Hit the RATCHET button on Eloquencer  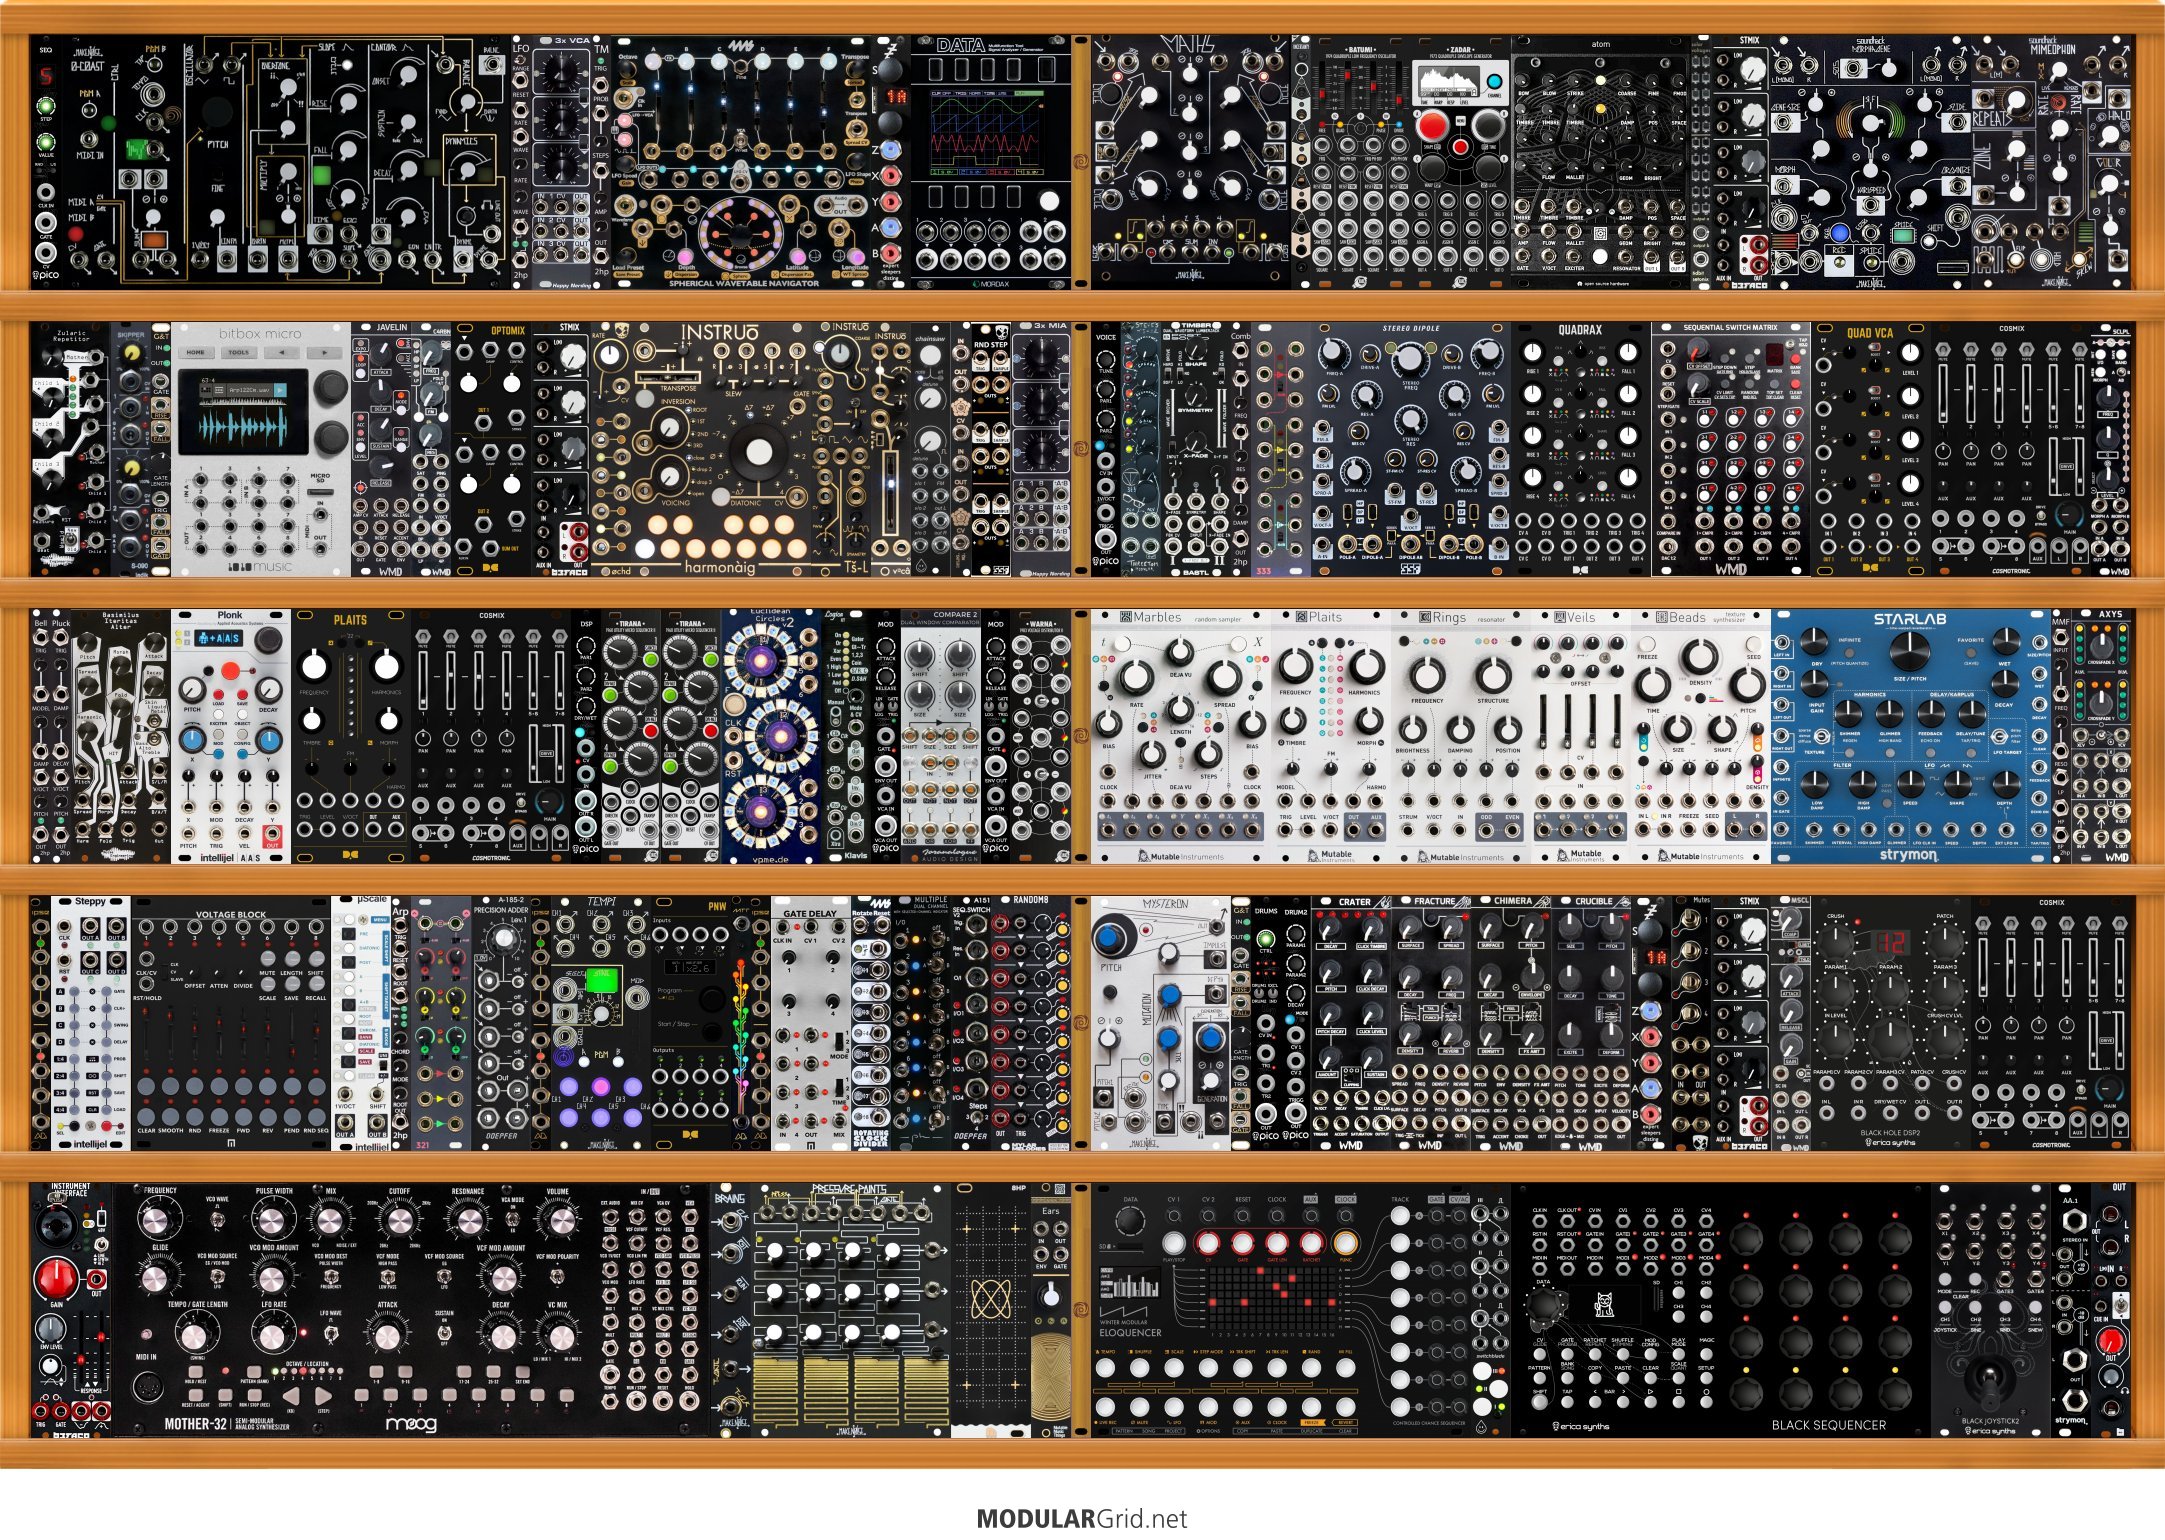click(1311, 1243)
